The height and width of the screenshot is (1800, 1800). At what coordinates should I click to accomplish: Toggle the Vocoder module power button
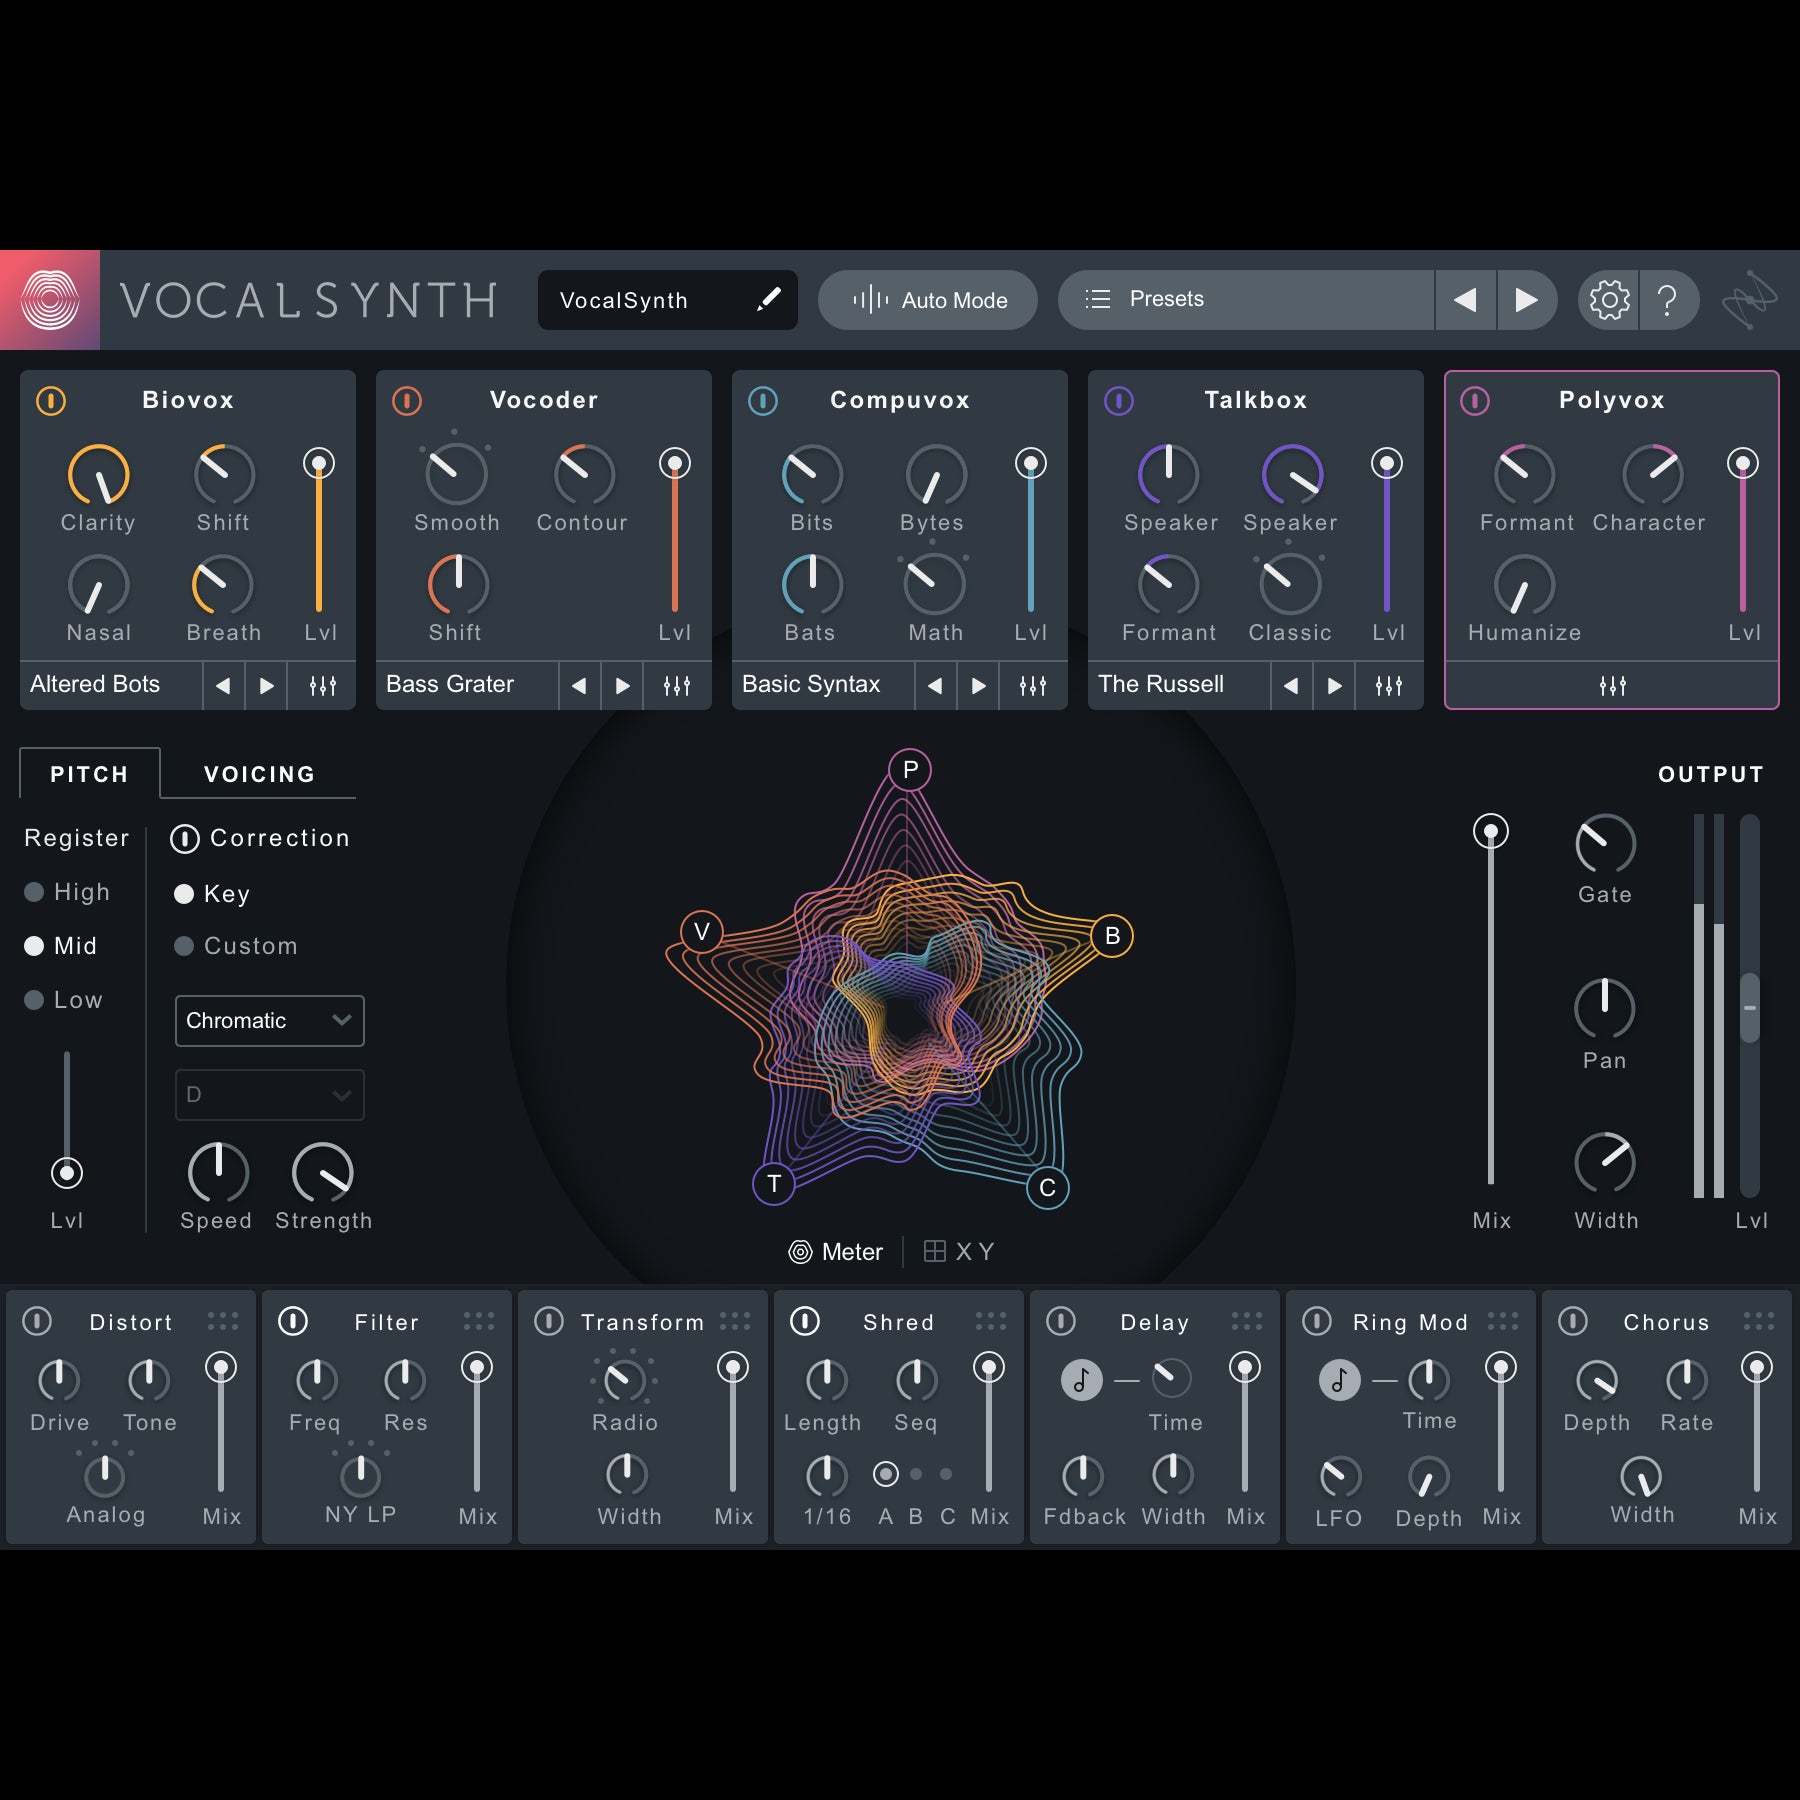(407, 401)
